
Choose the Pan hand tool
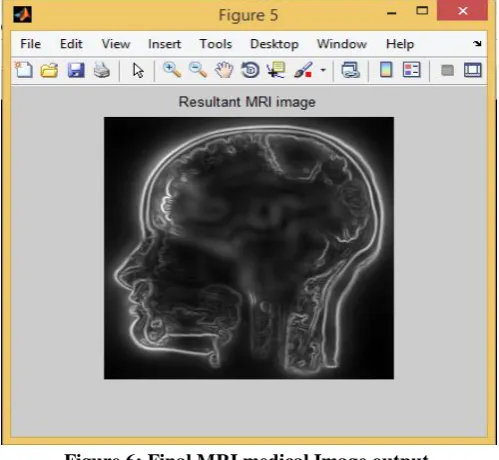click(224, 70)
